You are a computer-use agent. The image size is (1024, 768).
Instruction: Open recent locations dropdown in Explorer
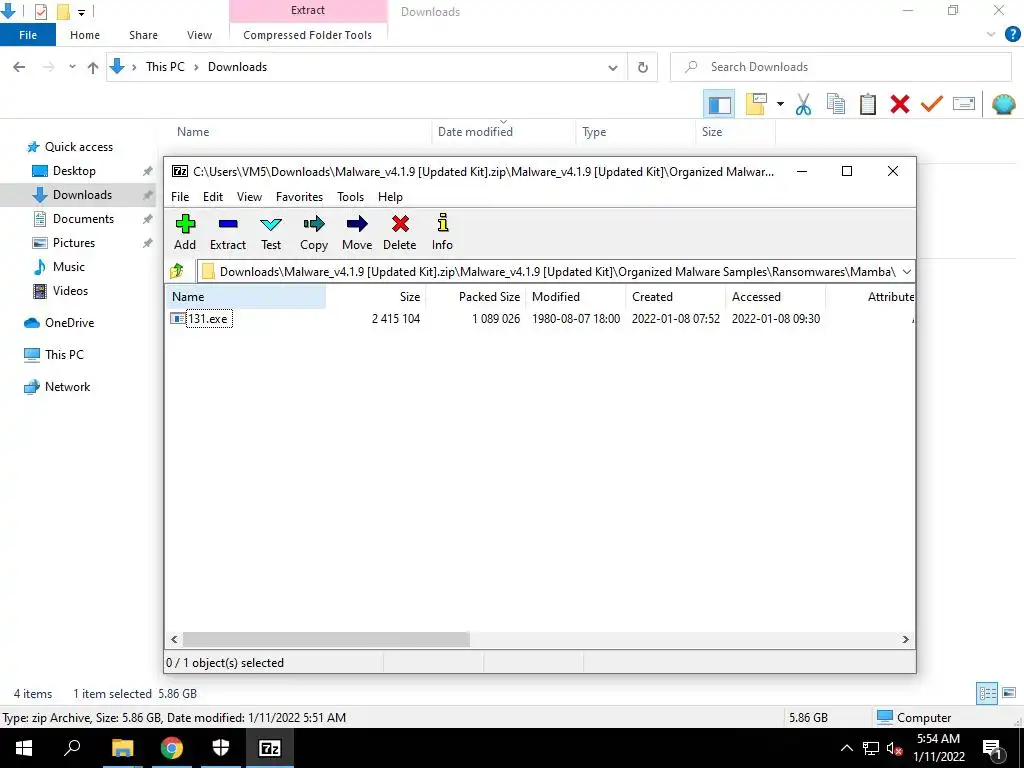(72, 67)
